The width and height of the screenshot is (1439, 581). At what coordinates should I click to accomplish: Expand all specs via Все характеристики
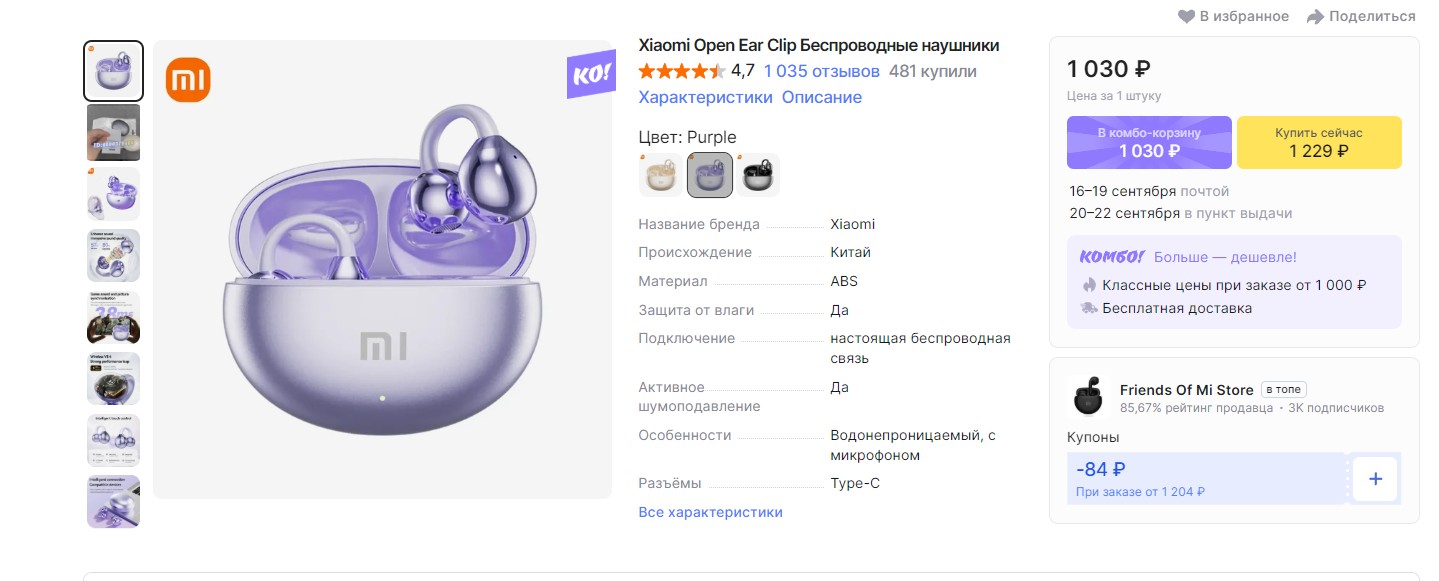click(710, 512)
